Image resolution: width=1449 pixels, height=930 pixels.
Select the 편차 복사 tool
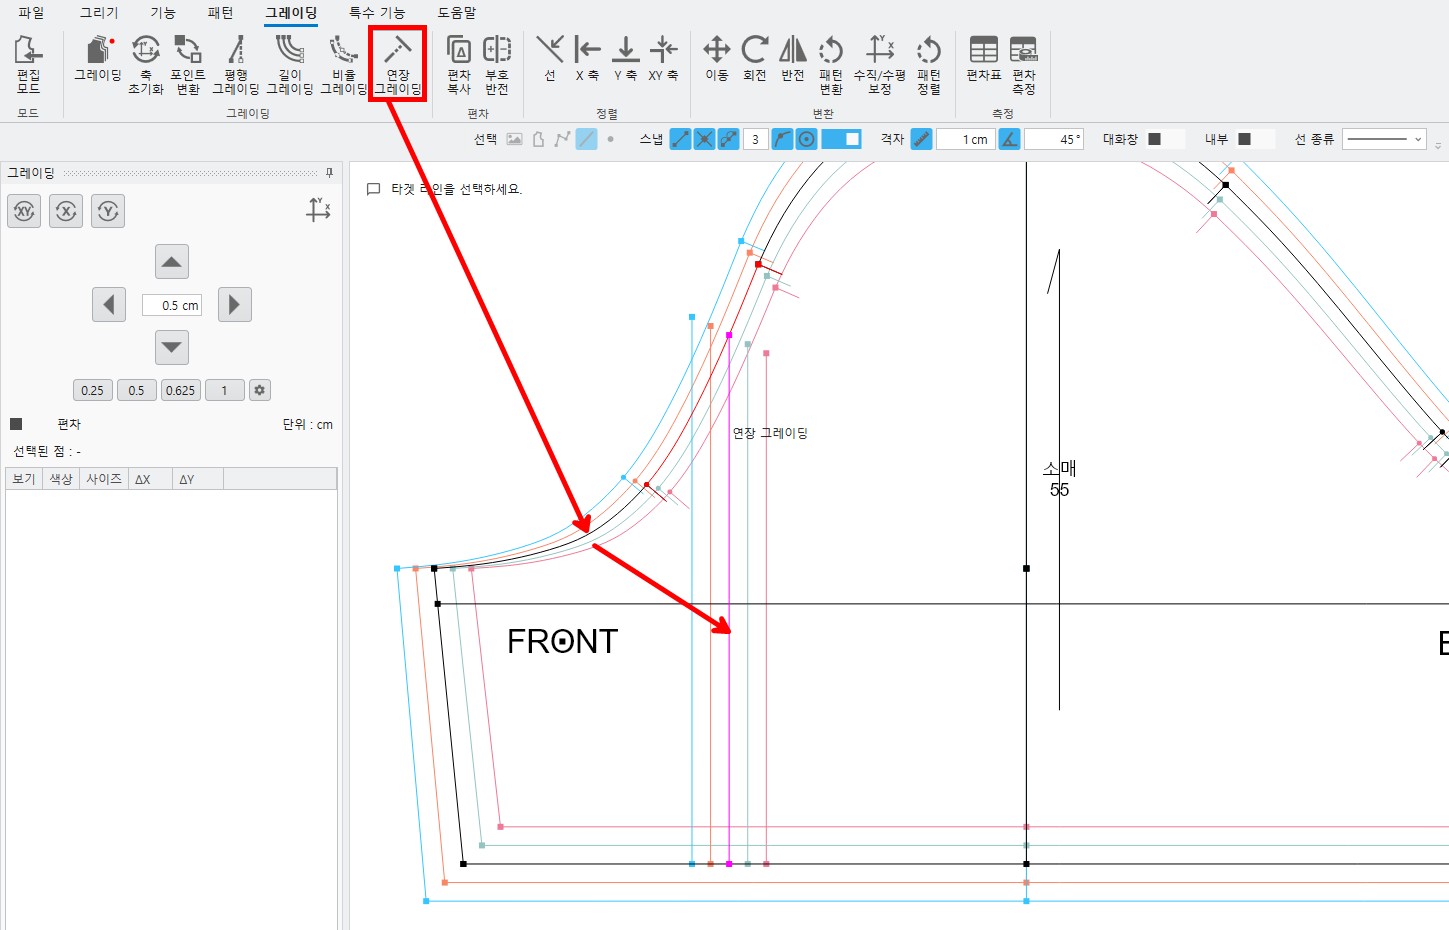click(x=459, y=65)
